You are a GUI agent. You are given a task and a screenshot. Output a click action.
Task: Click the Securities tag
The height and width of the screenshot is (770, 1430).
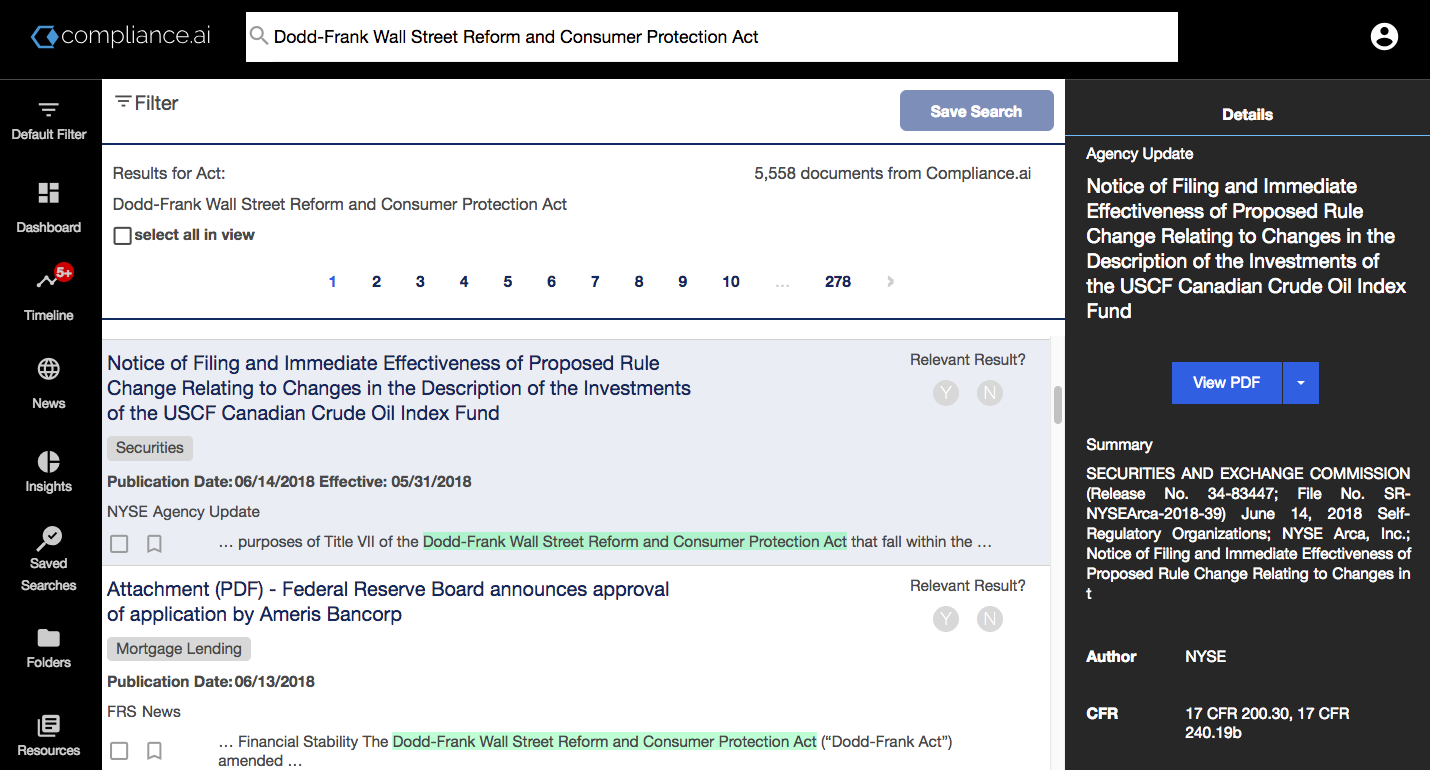click(150, 448)
